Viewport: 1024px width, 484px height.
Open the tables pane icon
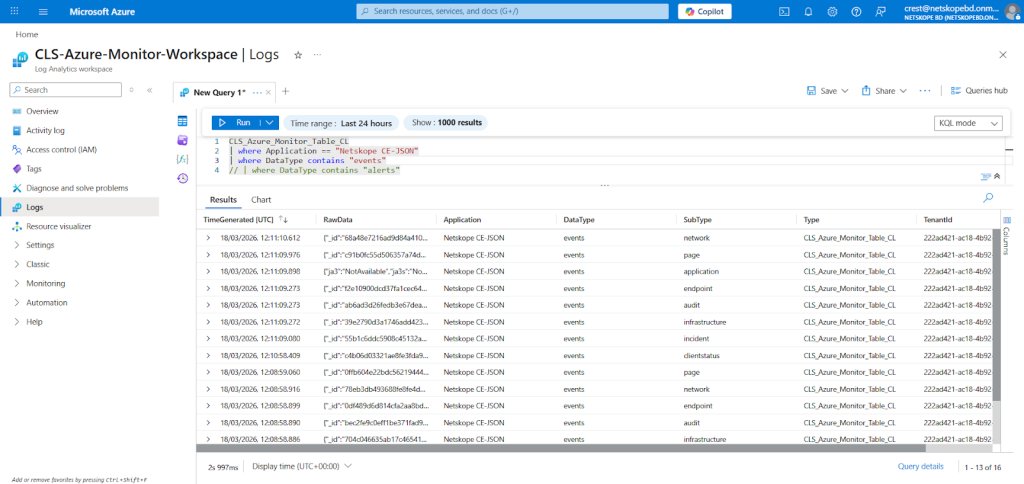coord(183,121)
